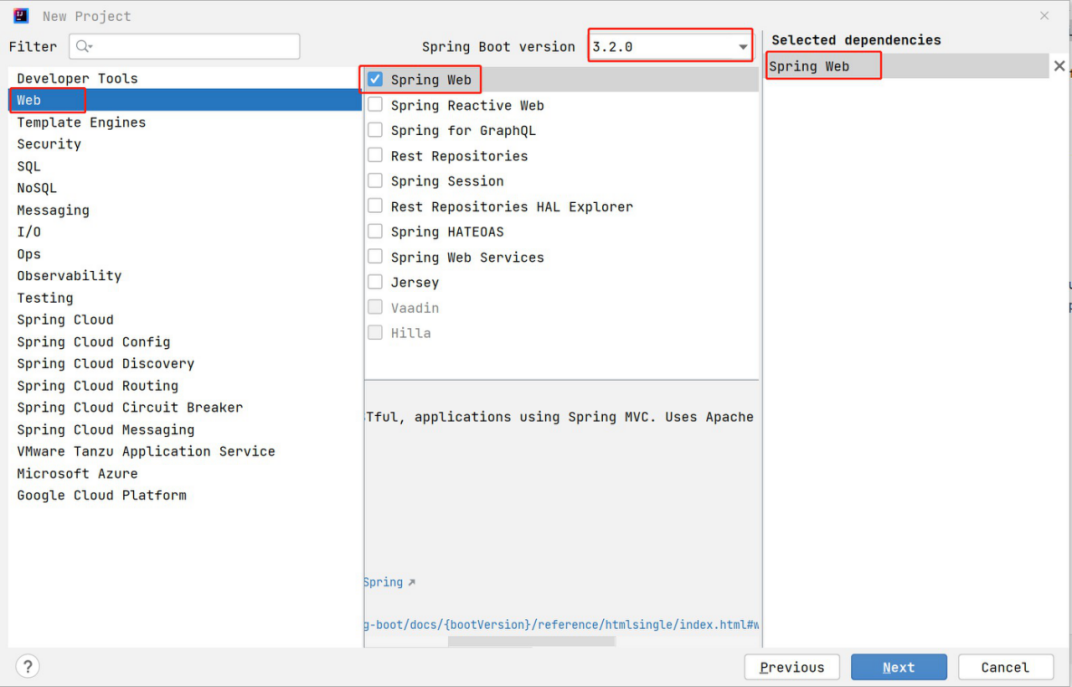The image size is (1072, 687).
Task: Click the Selected dependencies heading
Action: [856, 40]
